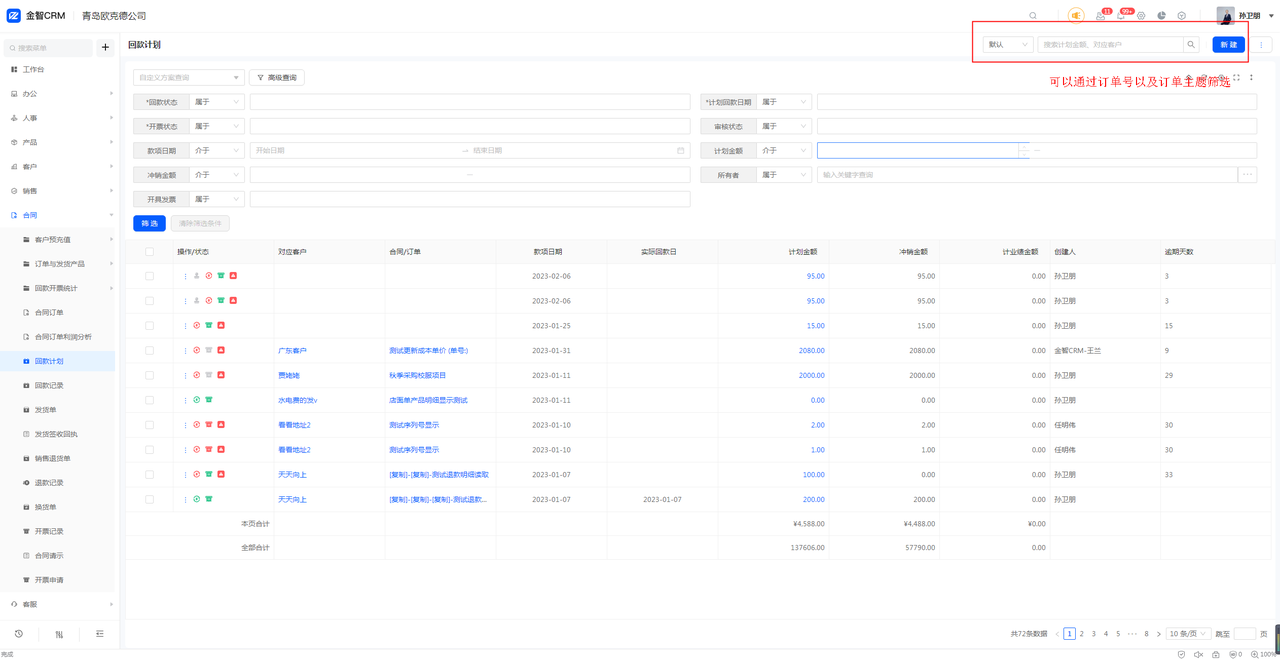Click the plus button beside the menu search

coord(105,47)
